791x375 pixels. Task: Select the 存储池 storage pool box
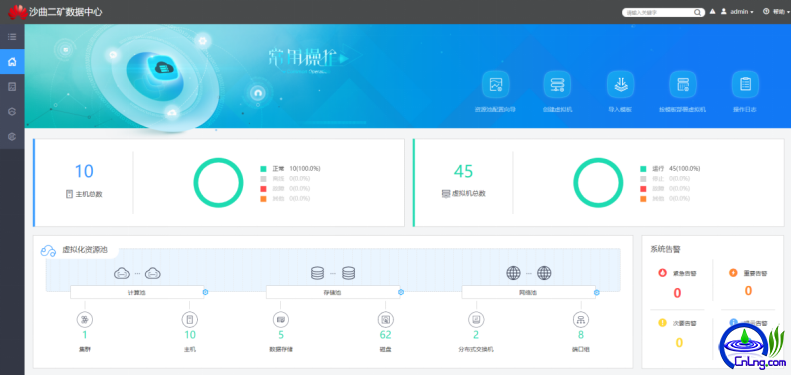coord(333,292)
